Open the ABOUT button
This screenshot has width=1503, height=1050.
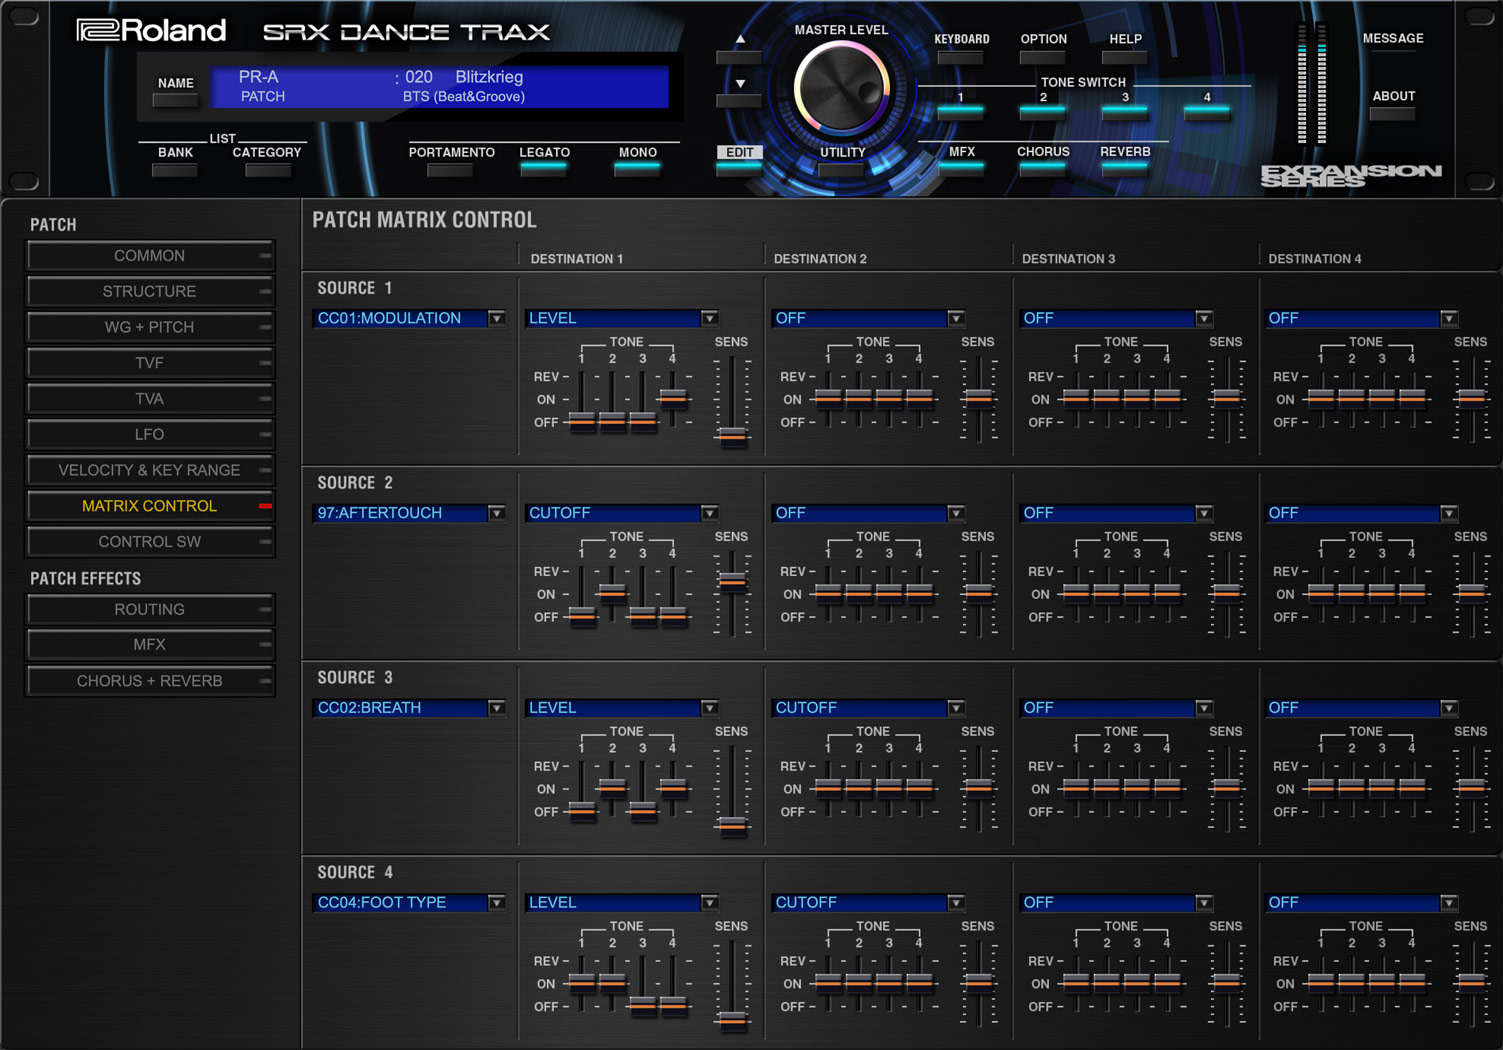click(1392, 113)
